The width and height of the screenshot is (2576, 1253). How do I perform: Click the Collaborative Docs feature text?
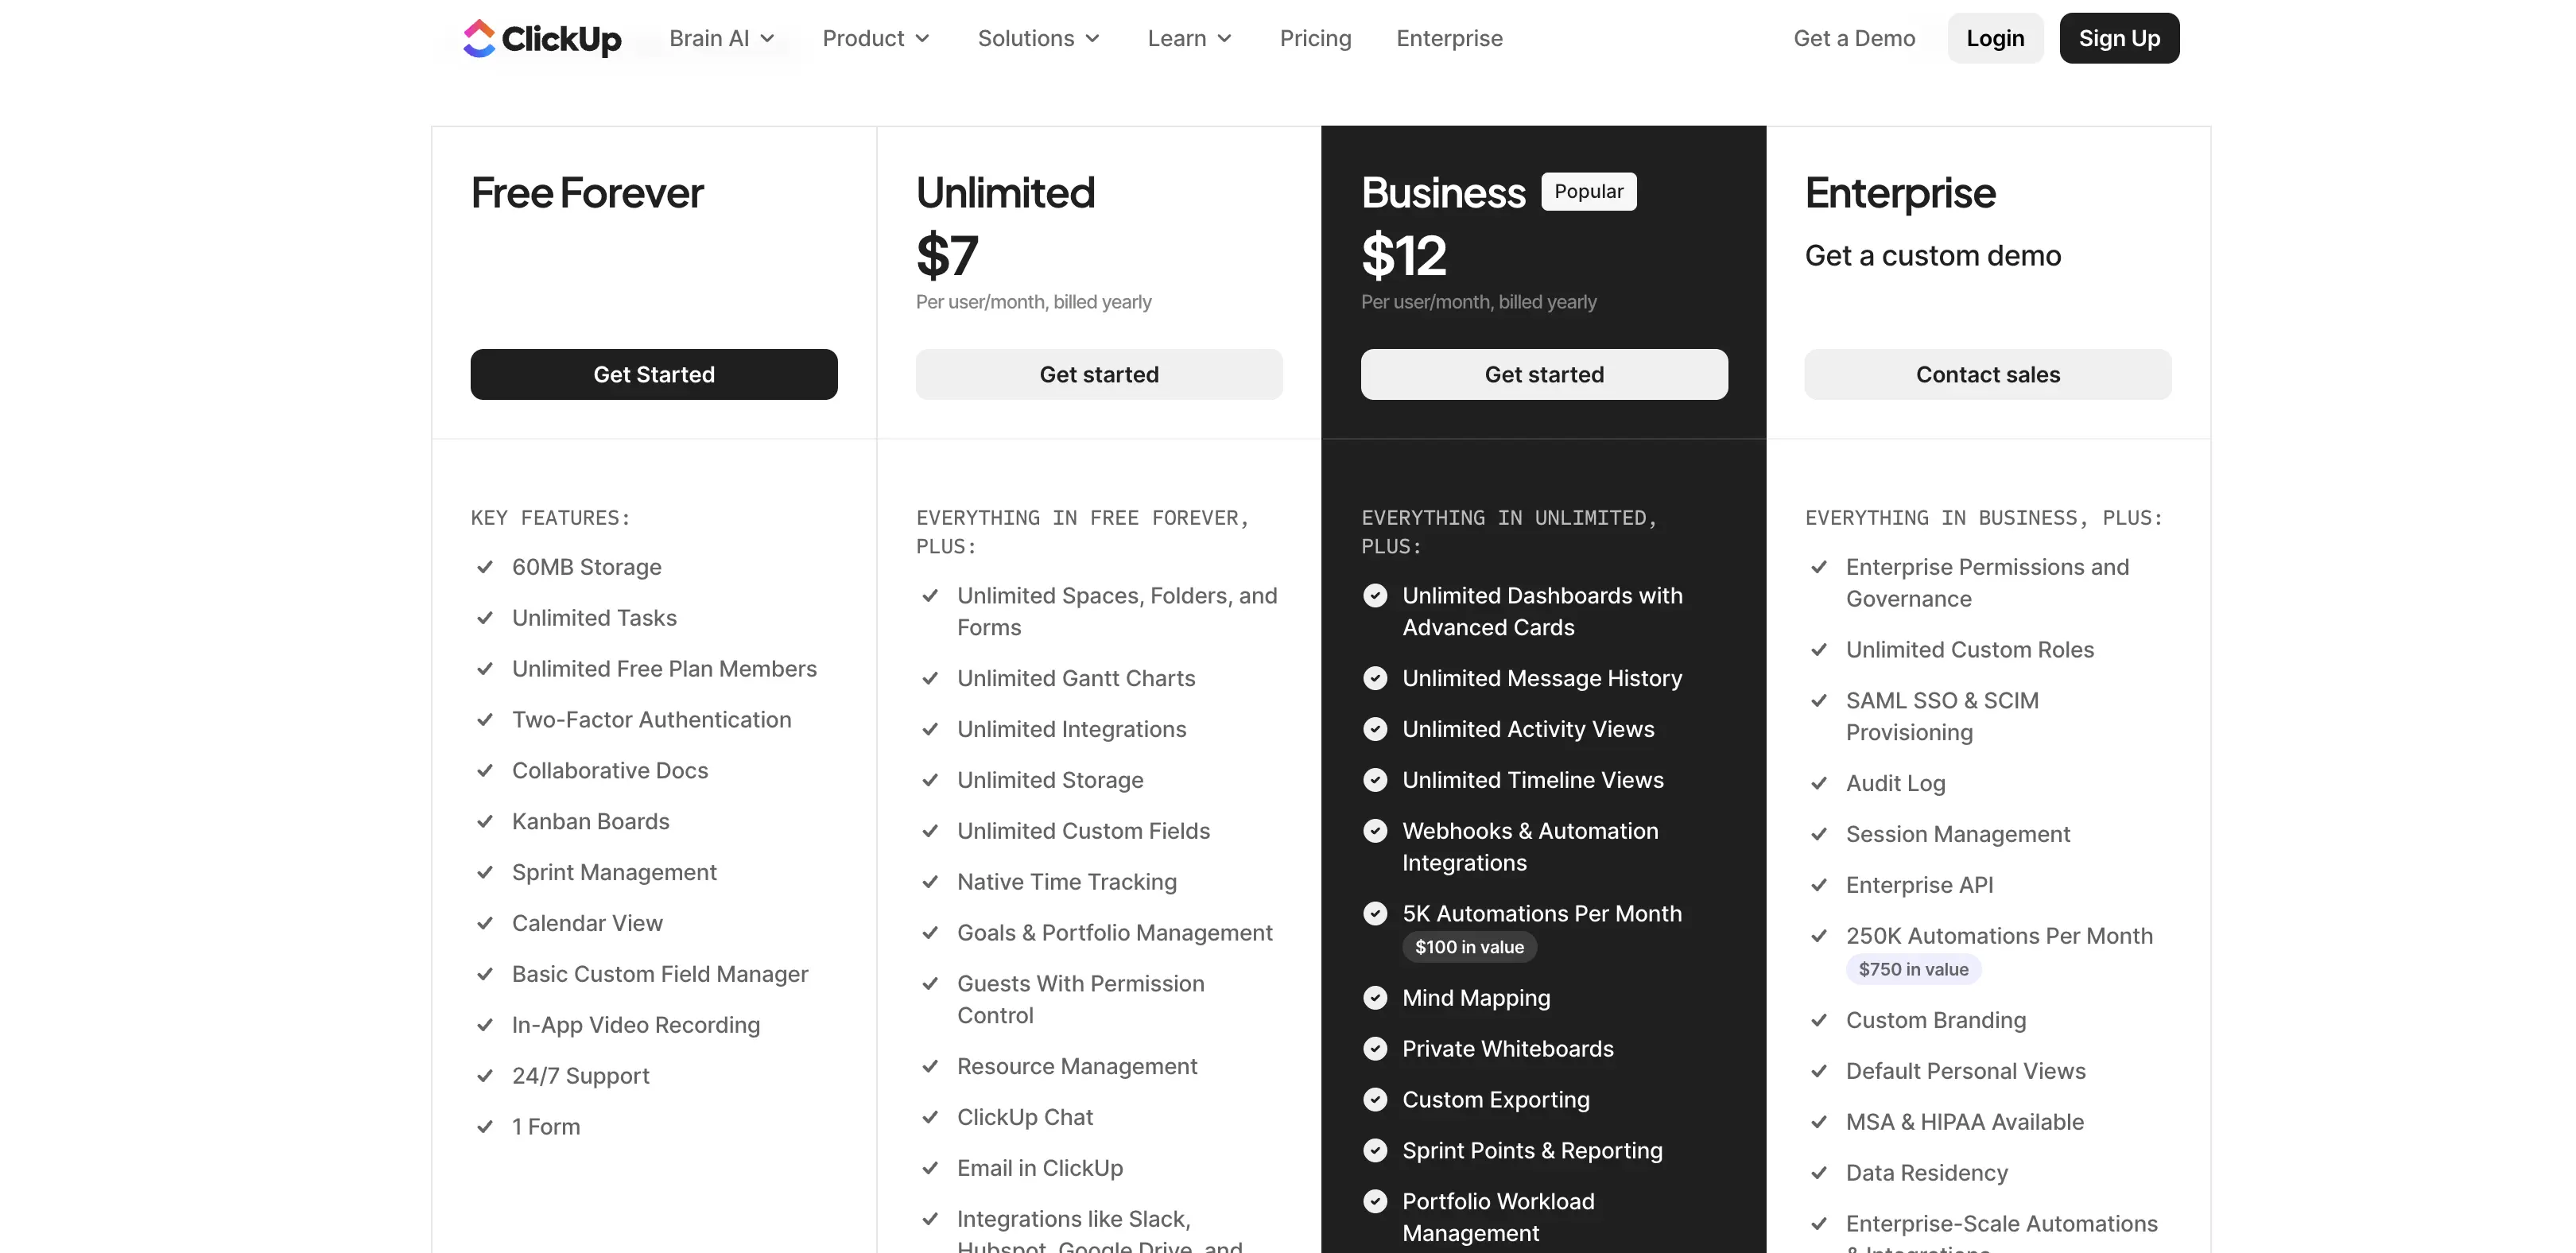point(610,771)
